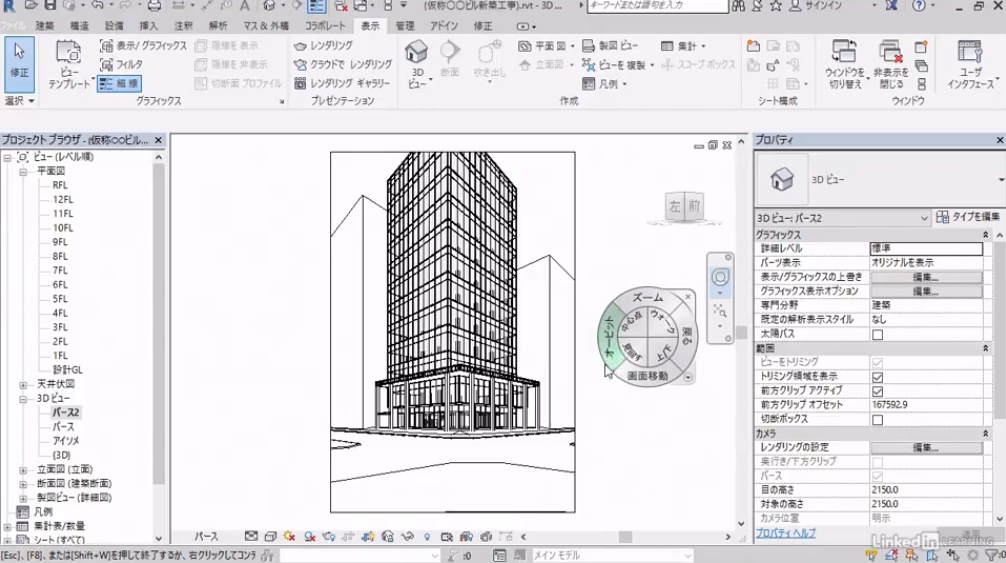The image size is (1006, 563).
Task: Expand the 天井伏図 tree node
Action: coord(23,384)
